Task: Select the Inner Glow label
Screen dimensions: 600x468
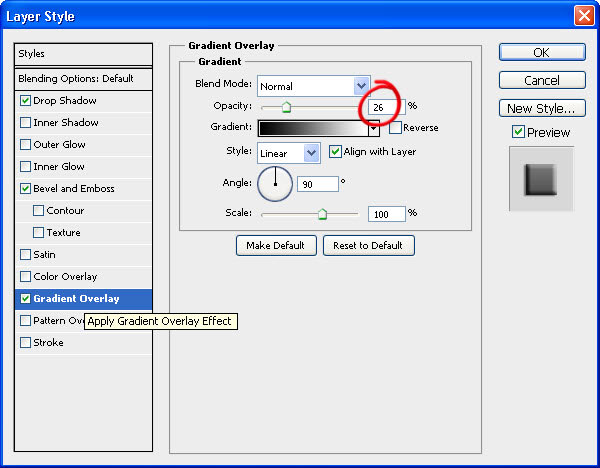Action: point(59,166)
